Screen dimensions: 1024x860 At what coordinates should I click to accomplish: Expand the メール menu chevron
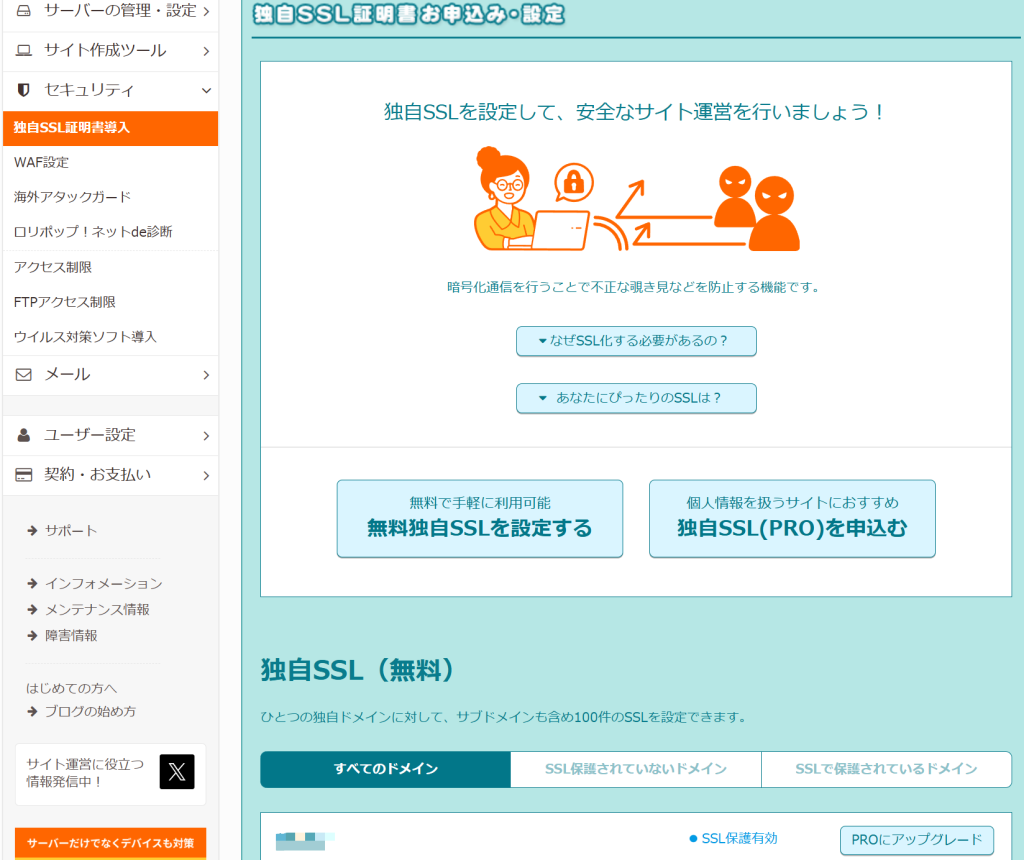(206, 375)
